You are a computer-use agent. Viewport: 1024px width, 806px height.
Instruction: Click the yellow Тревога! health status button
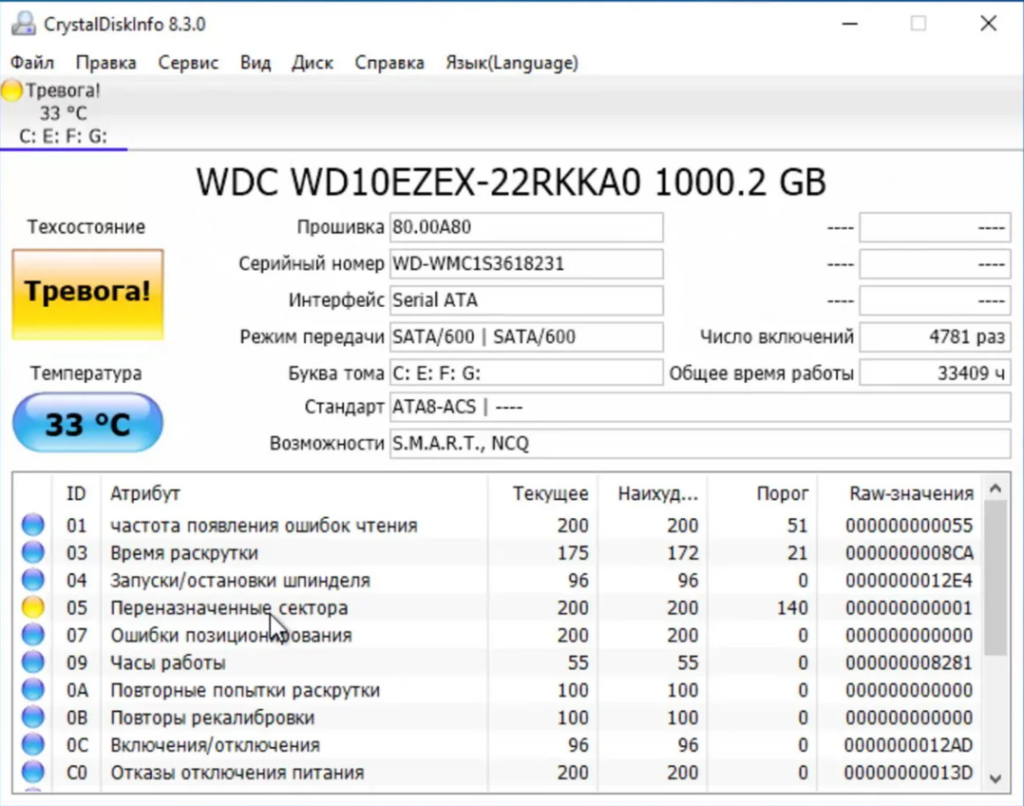pyautogui.click(x=88, y=294)
